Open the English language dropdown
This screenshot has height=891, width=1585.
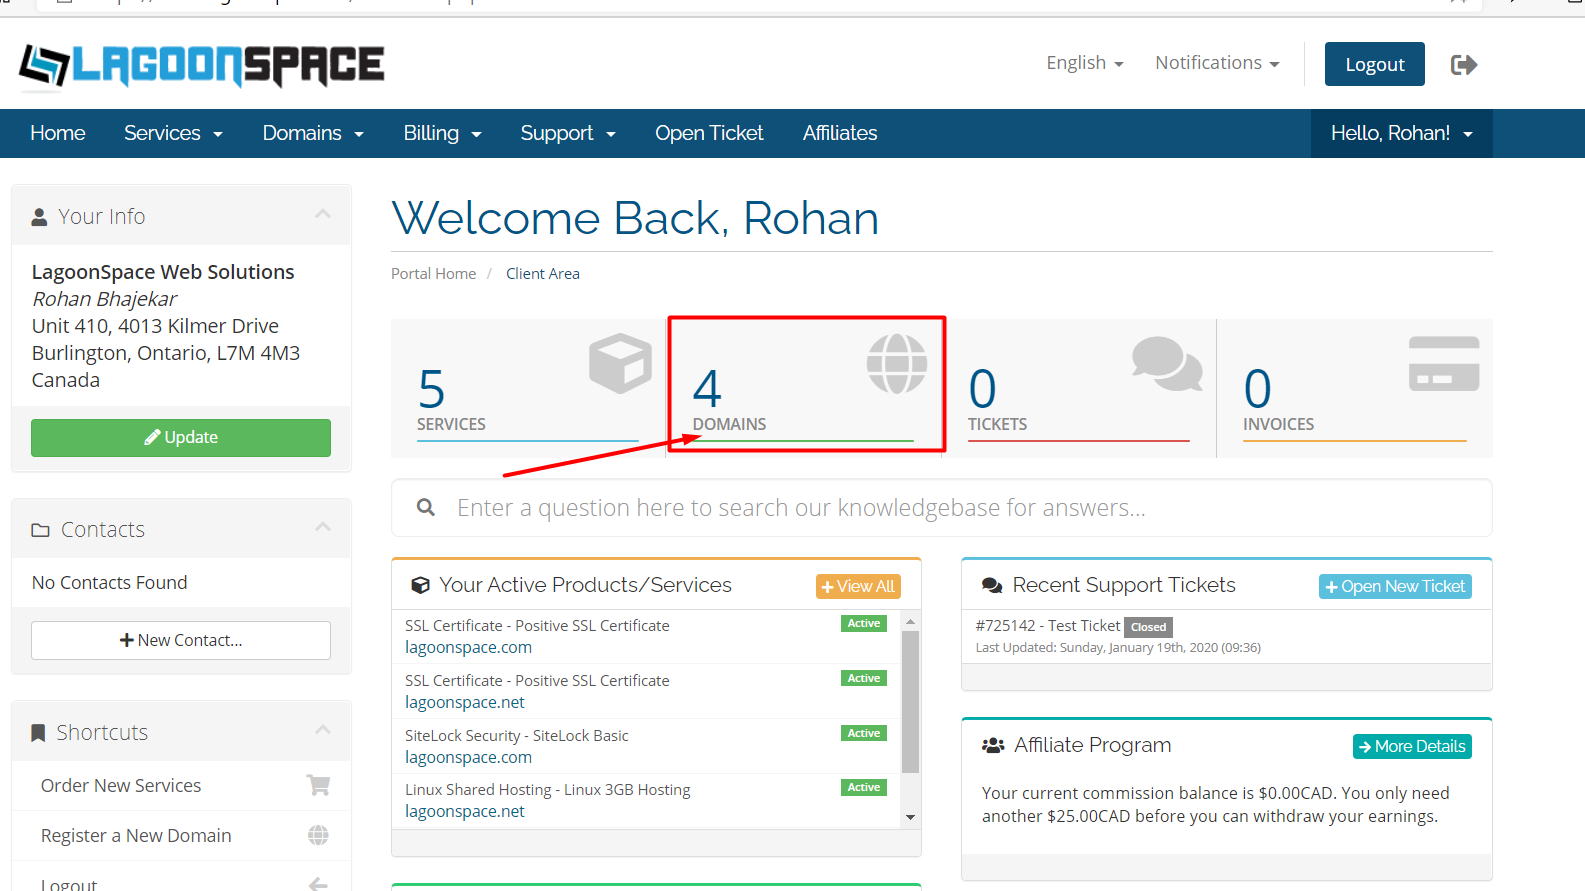(x=1084, y=63)
